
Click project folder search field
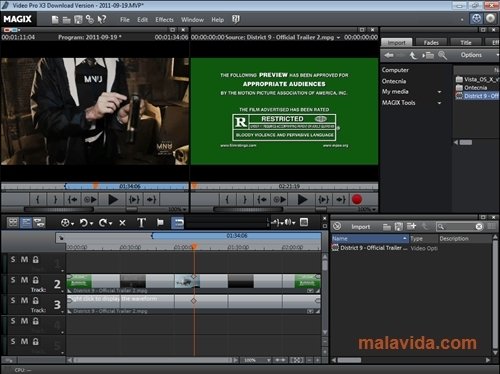tap(460, 227)
